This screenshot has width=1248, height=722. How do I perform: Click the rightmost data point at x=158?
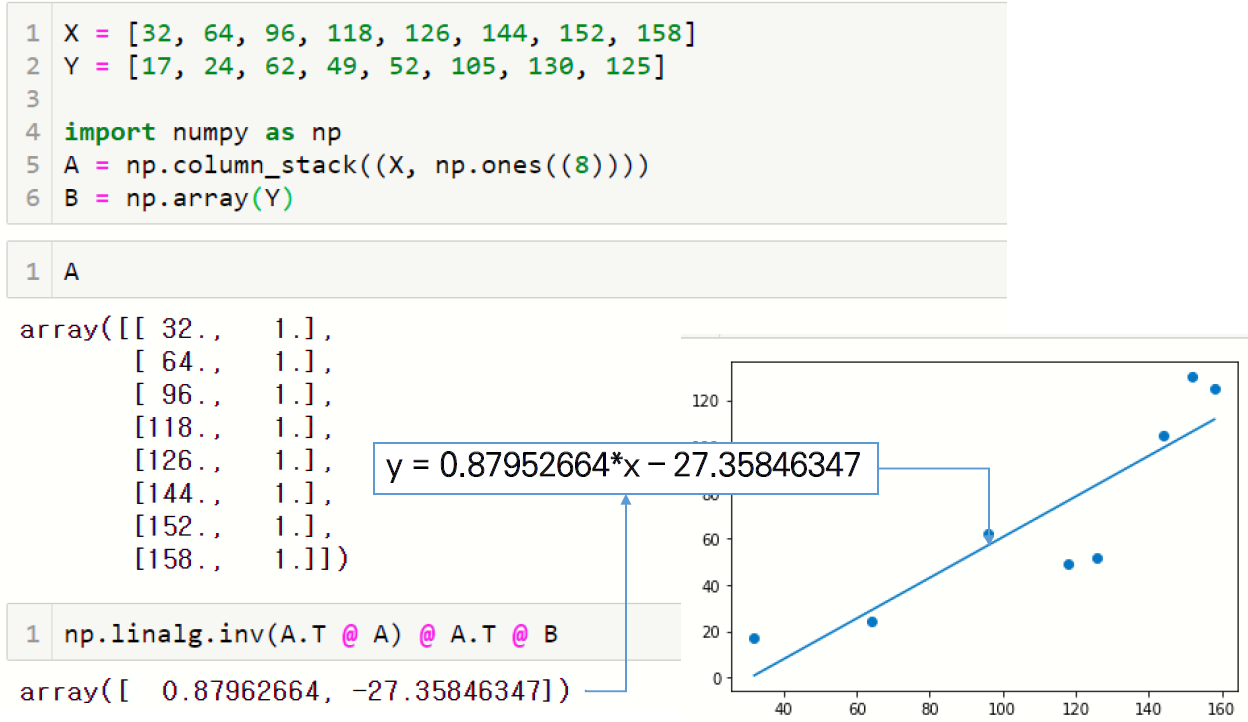[x=1215, y=389]
